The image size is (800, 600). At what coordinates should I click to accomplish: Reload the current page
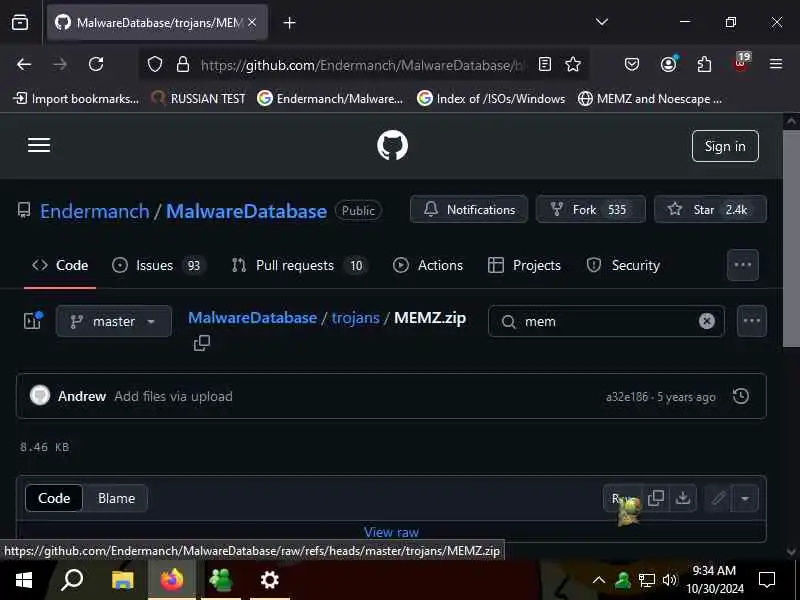pyautogui.click(x=96, y=64)
